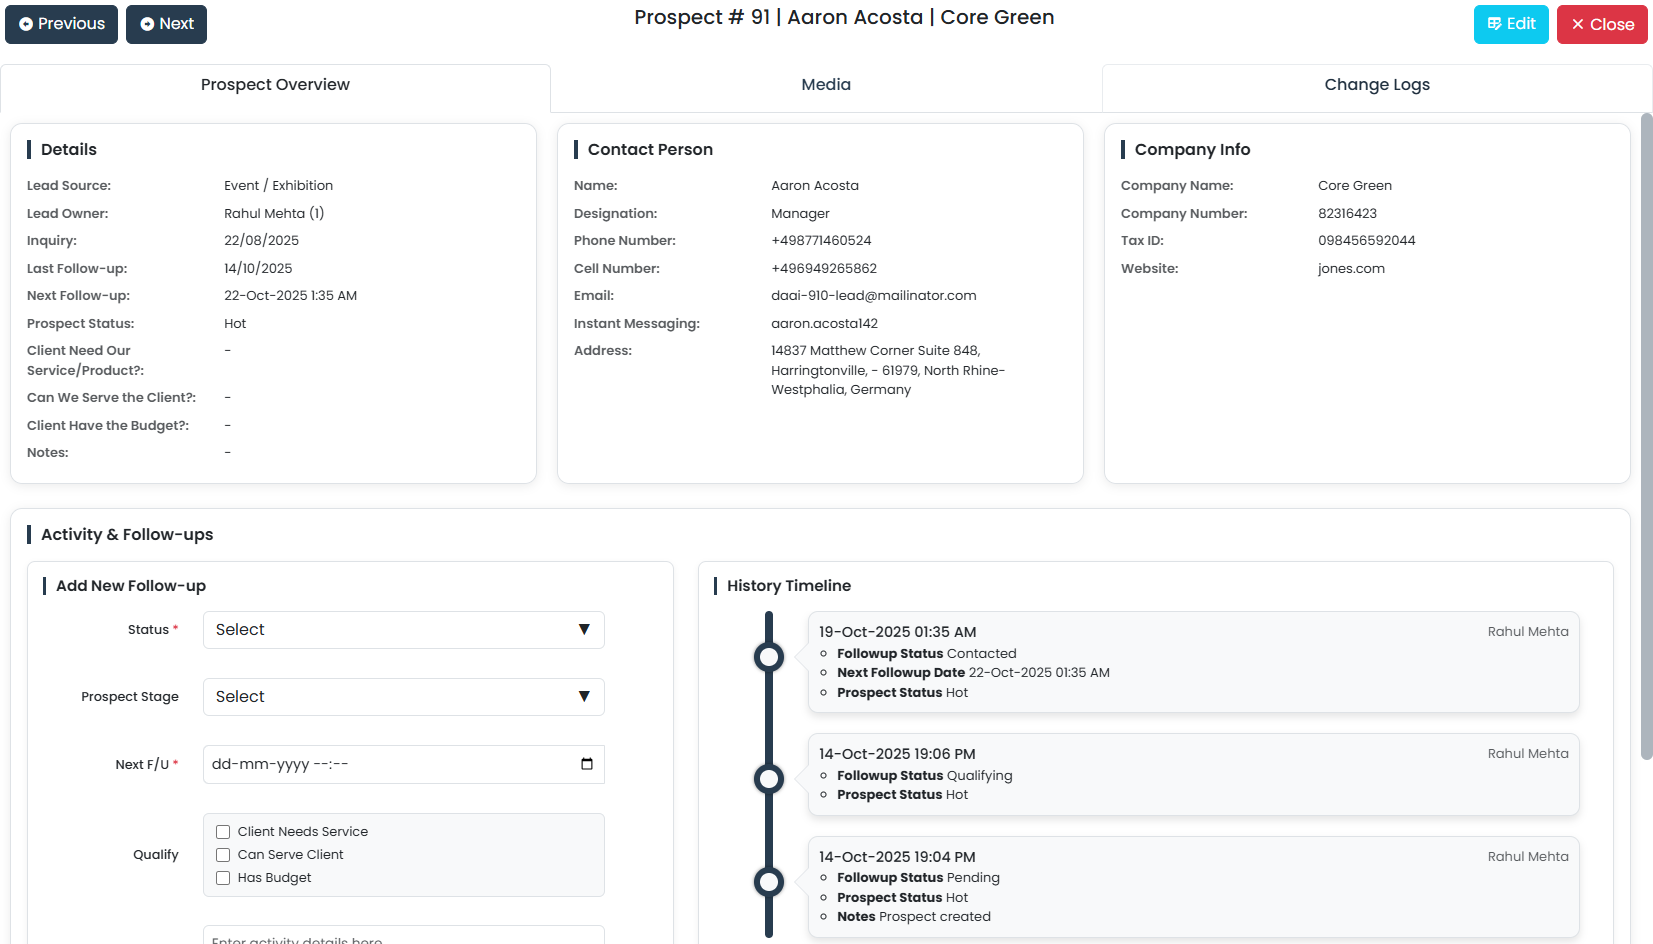Switch to the Media tab
This screenshot has width=1653, height=944.
click(825, 85)
